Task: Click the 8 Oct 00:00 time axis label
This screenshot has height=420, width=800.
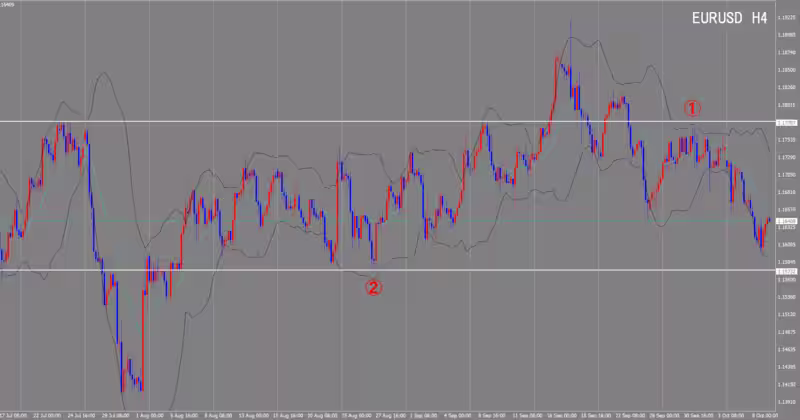Action: (x=765, y=412)
